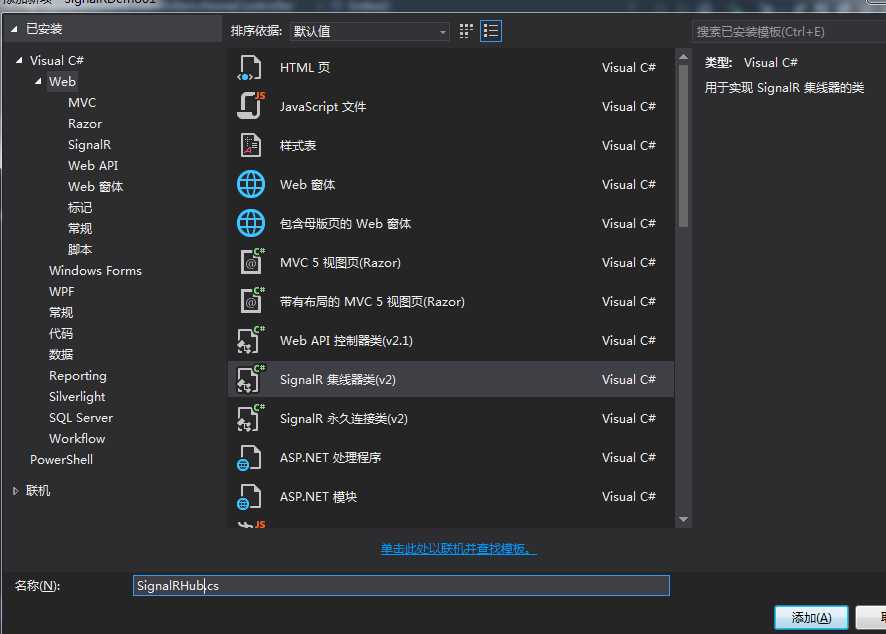This screenshot has width=886, height=634.
Task: Select the Web API 控制器类(v2.1) name
Action: pos(346,341)
